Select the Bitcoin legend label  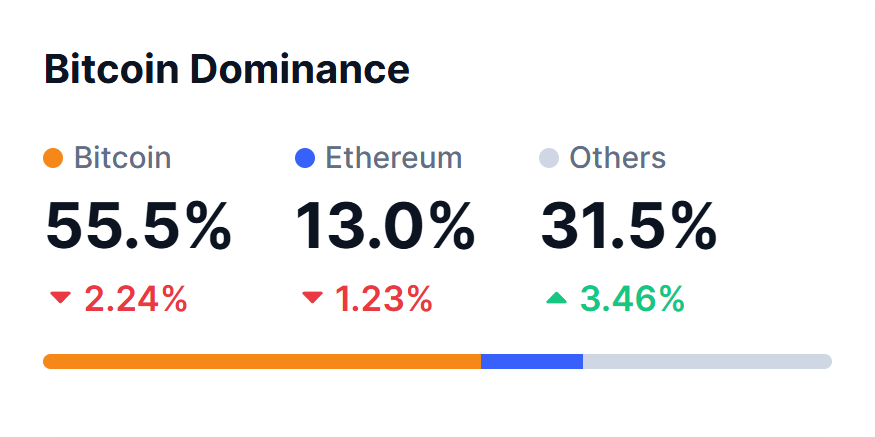click(x=123, y=158)
